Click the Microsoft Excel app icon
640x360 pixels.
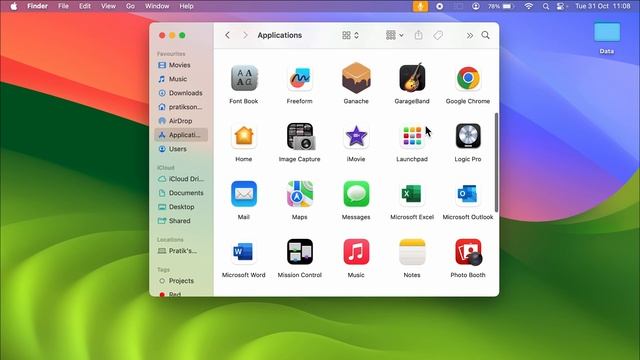(412, 194)
